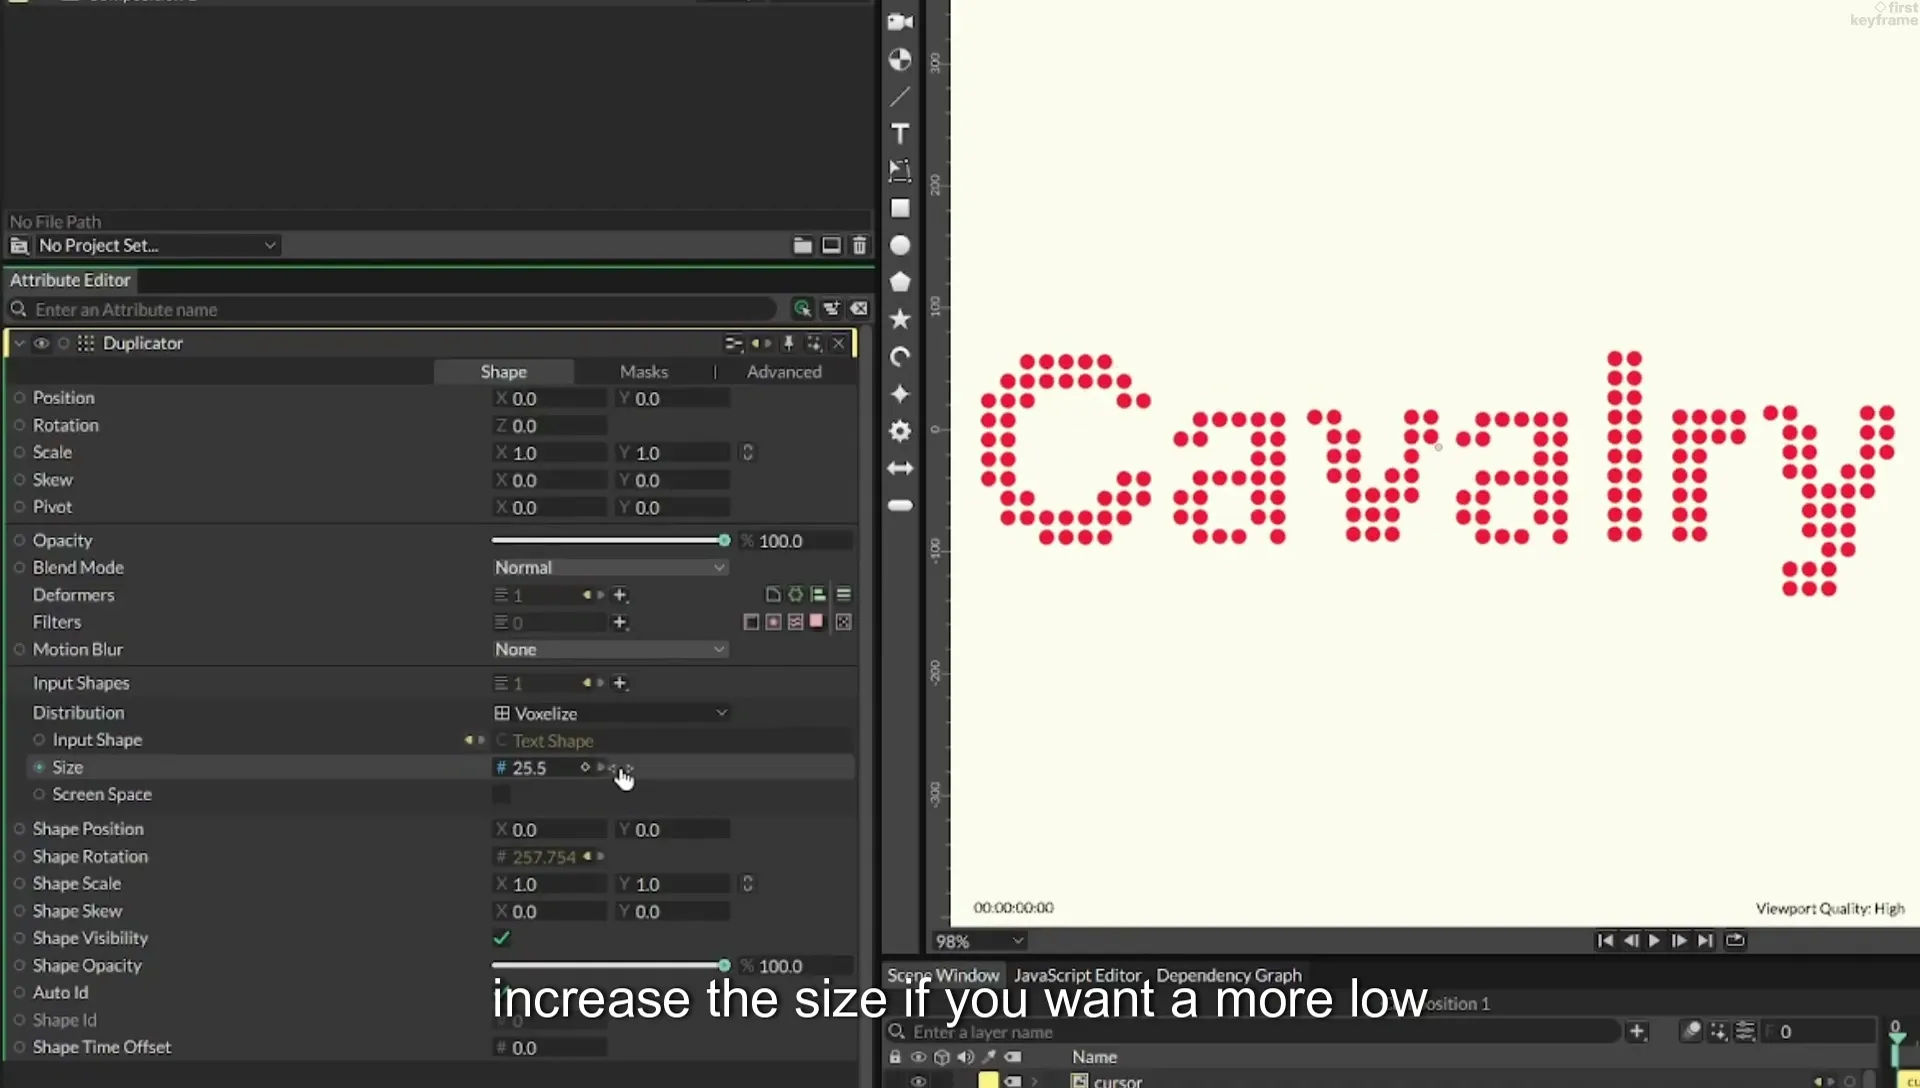The width and height of the screenshot is (1920, 1088).
Task: Open the Blend Mode Normal dropdown
Action: 610,567
